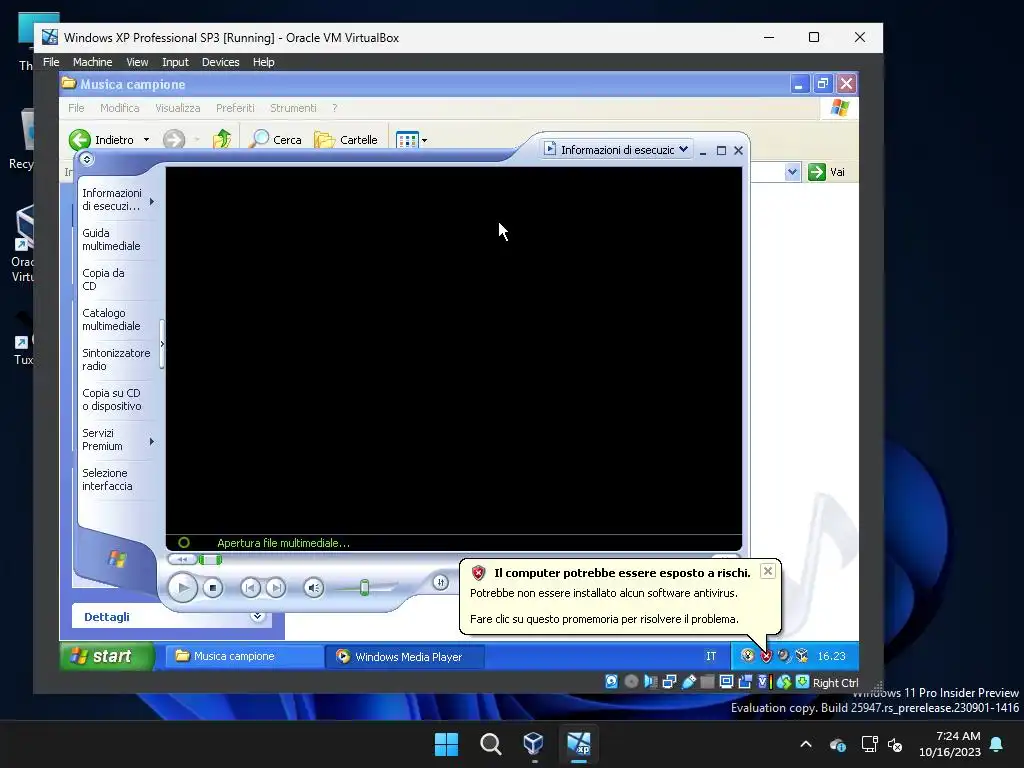Click the XP tray clock 16.23
Screen dimensions: 1024x768
(831, 656)
